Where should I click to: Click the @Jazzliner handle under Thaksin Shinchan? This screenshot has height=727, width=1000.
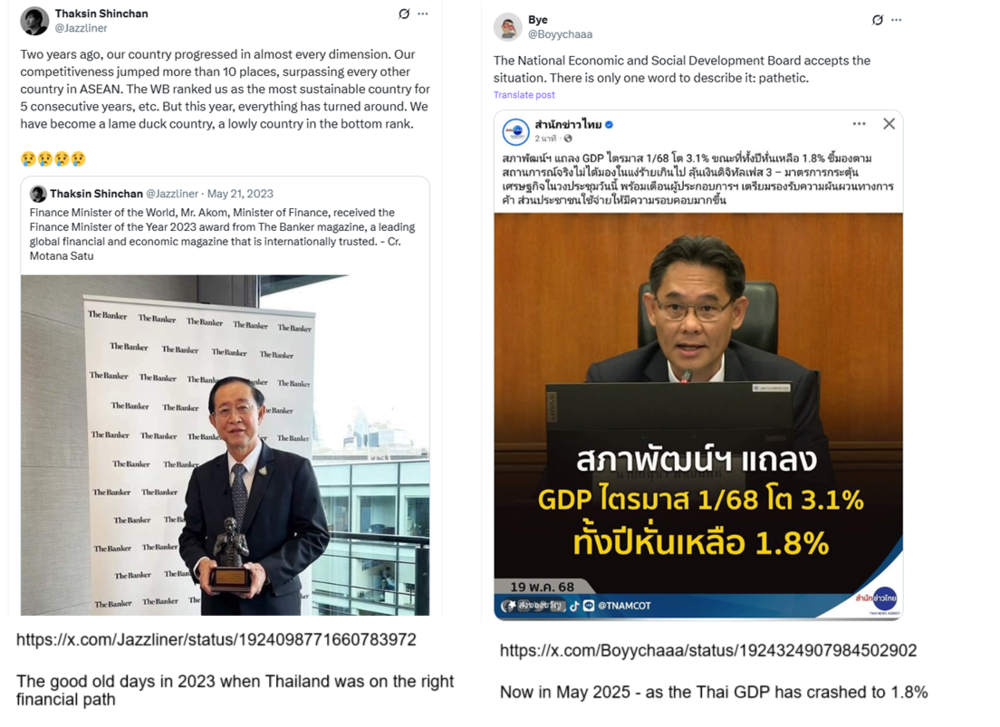point(81,28)
